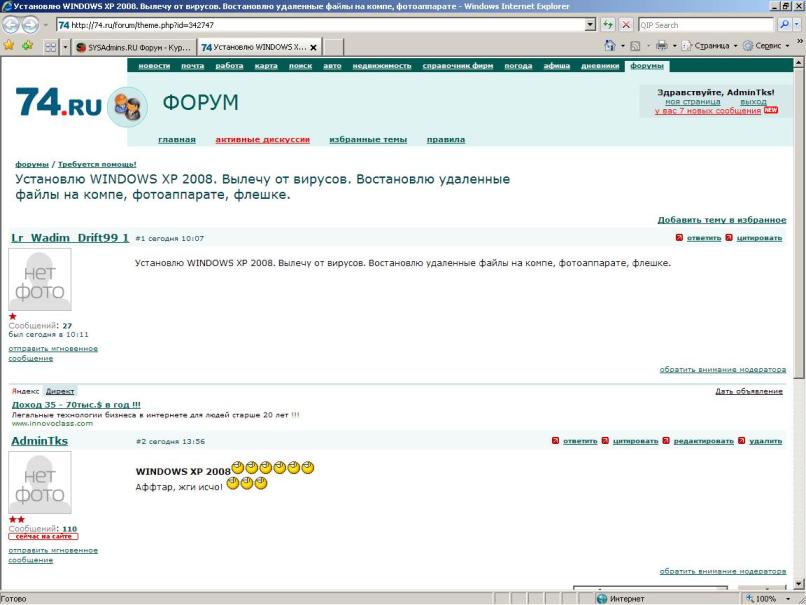Click Дать объявление link
806x605 pixels.
(749, 392)
